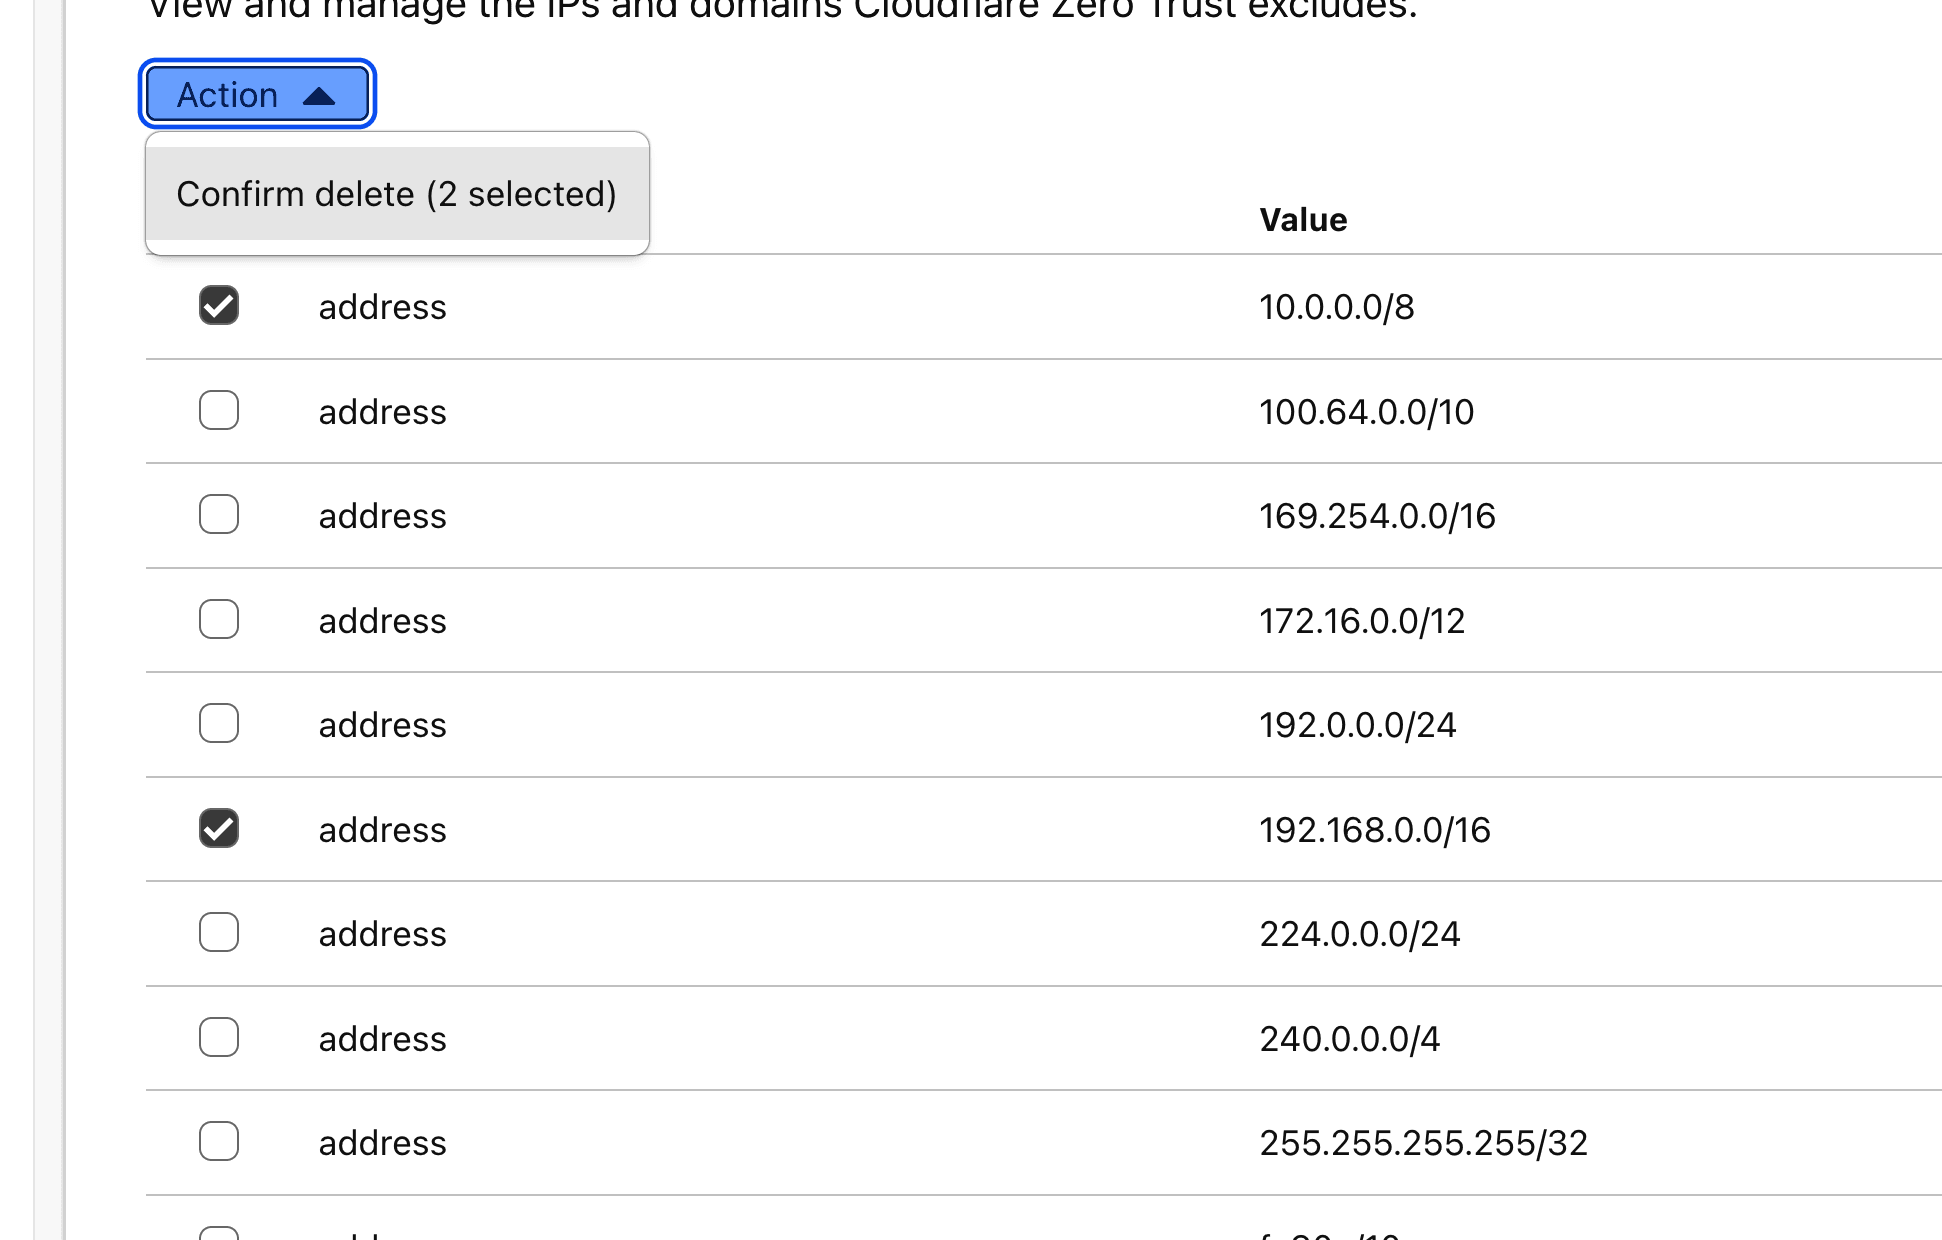The width and height of the screenshot is (1942, 1240).
Task: Click the 224.0.0.0/24 value text
Action: click(x=1360, y=934)
